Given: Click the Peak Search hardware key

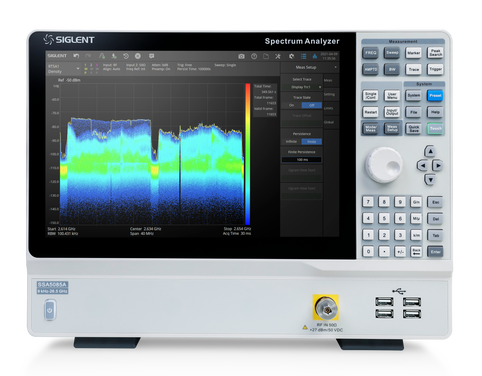Looking at the screenshot, I should pyautogui.click(x=435, y=53).
